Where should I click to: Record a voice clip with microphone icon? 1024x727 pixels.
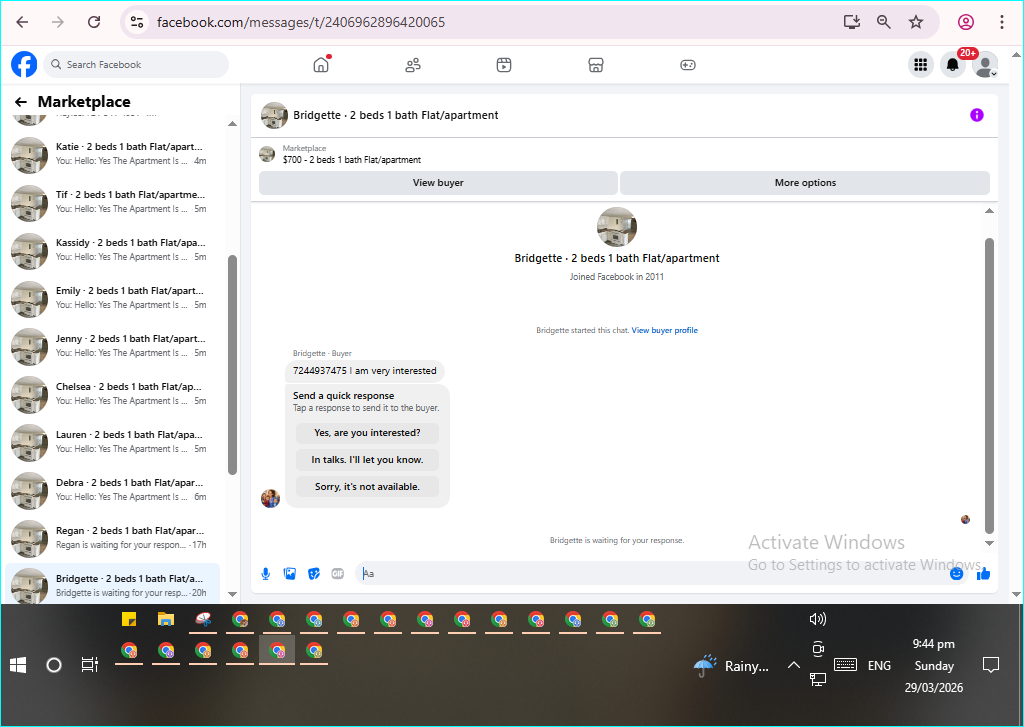tap(266, 574)
